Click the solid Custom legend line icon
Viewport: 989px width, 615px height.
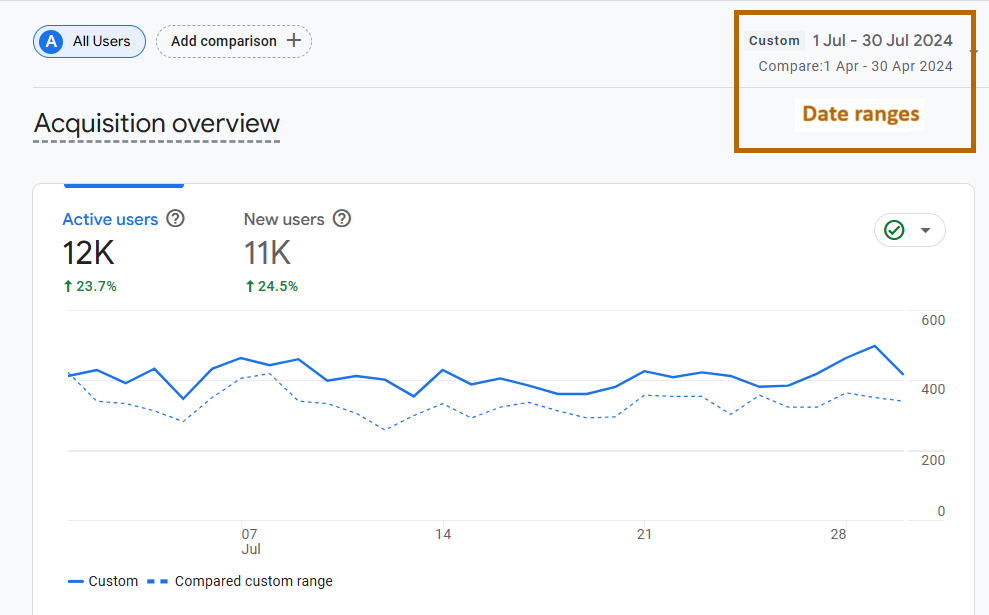click(76, 582)
